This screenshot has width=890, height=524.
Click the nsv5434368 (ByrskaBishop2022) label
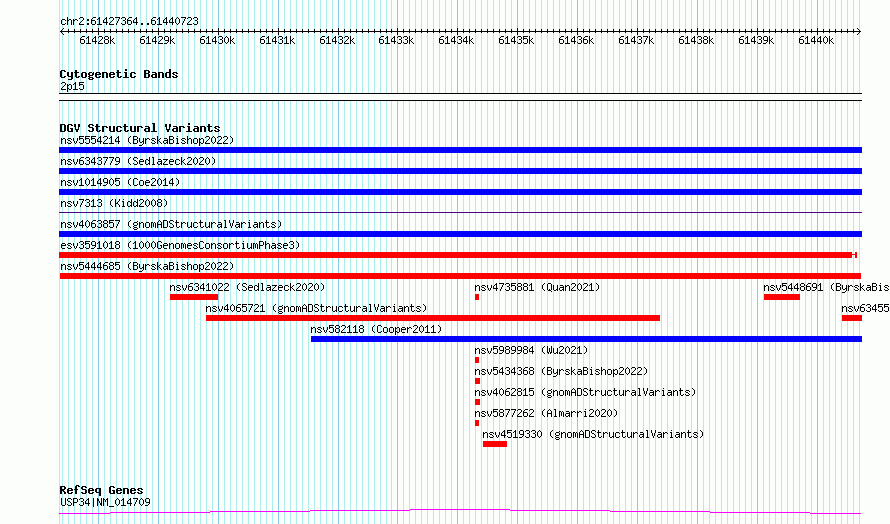pos(561,371)
